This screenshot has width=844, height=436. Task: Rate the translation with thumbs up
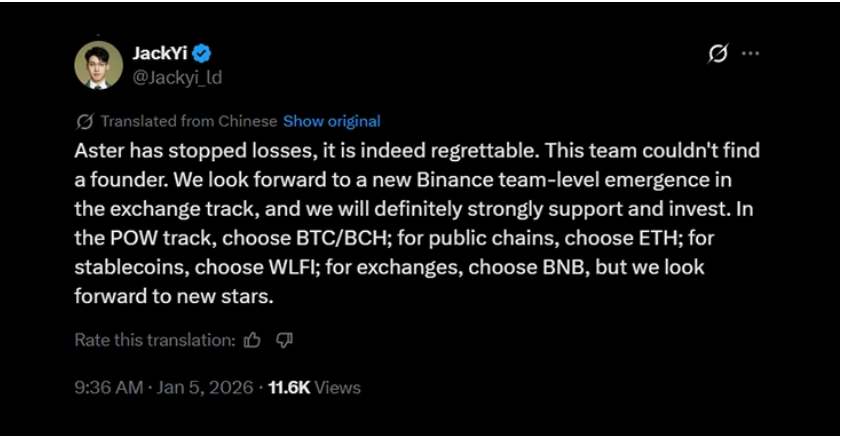pyautogui.click(x=253, y=340)
